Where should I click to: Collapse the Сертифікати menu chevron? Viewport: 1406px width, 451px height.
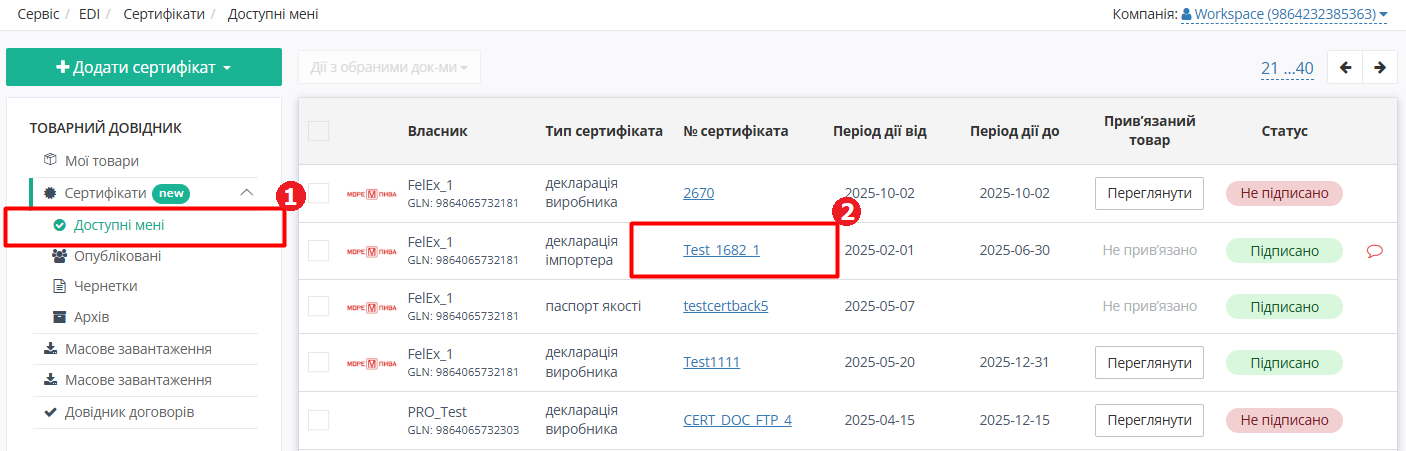[247, 193]
